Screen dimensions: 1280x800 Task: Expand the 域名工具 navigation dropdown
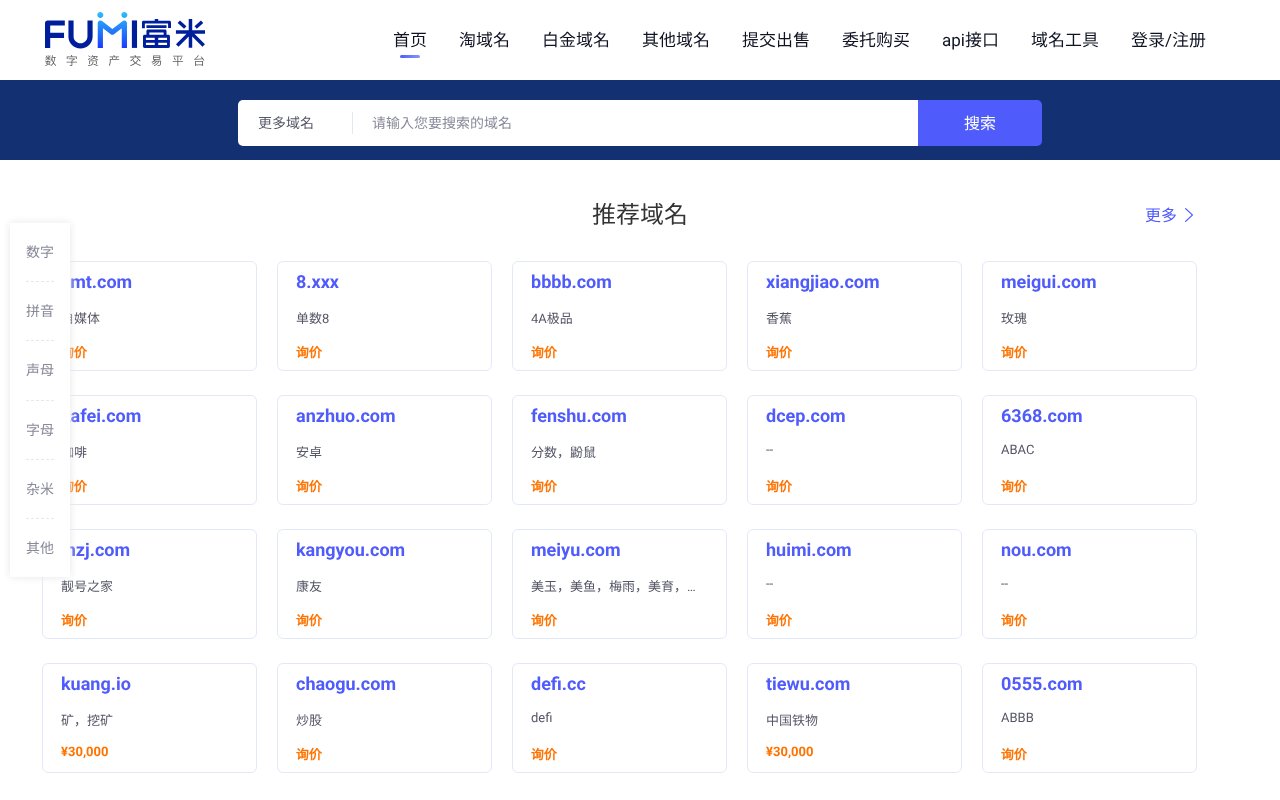[x=1064, y=40]
